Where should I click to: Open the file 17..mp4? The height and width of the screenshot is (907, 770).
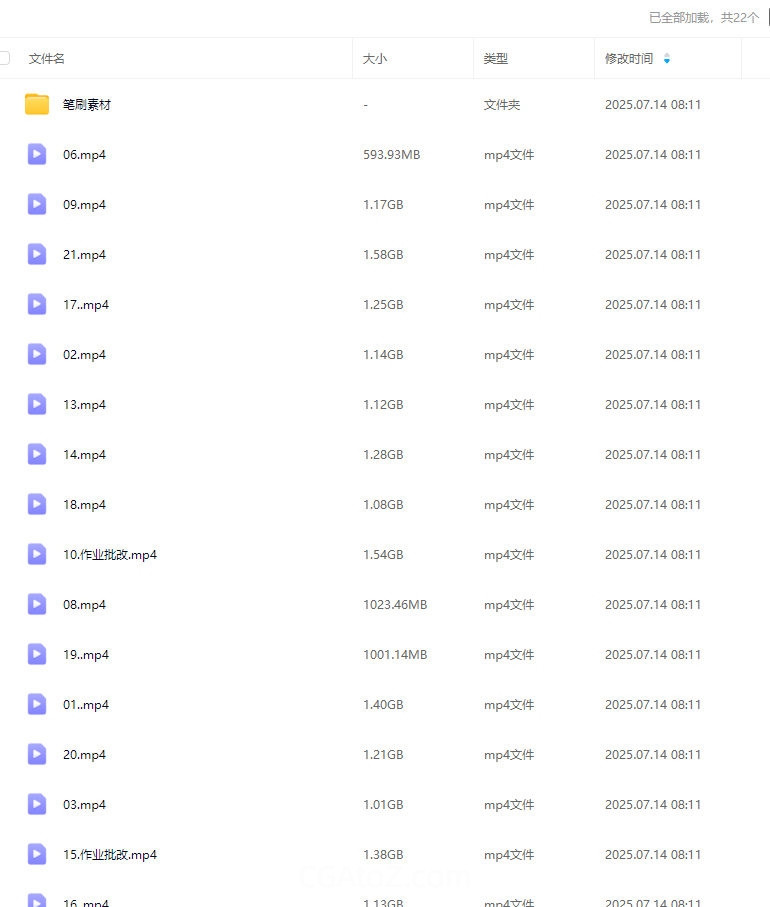click(x=86, y=305)
